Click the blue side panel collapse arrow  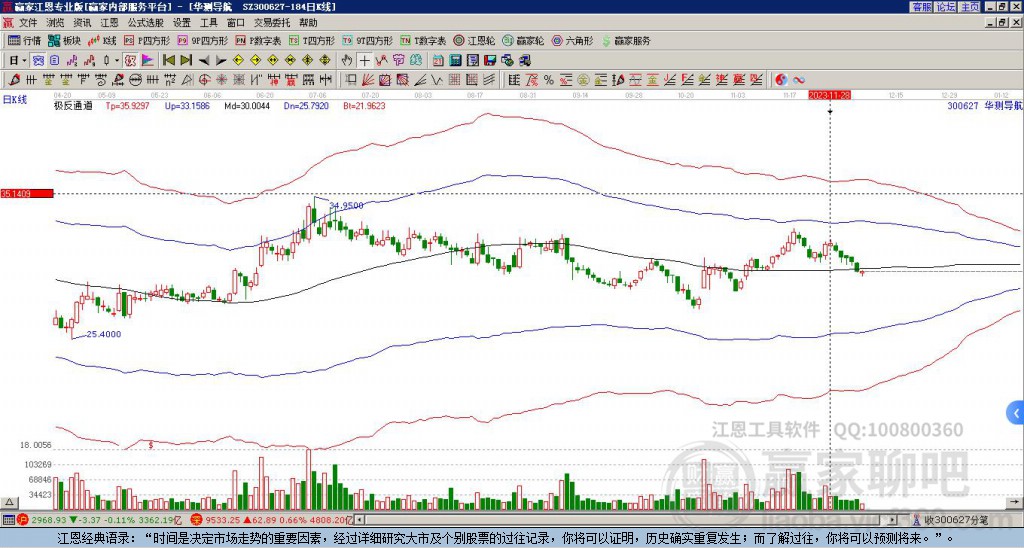pyautogui.click(x=1016, y=412)
